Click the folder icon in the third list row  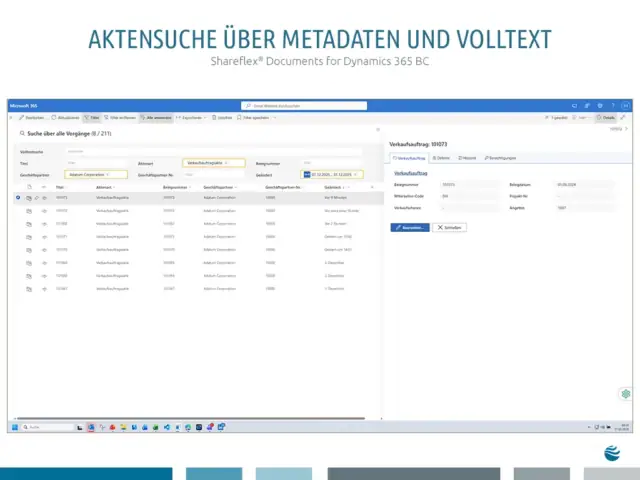tap(29, 224)
